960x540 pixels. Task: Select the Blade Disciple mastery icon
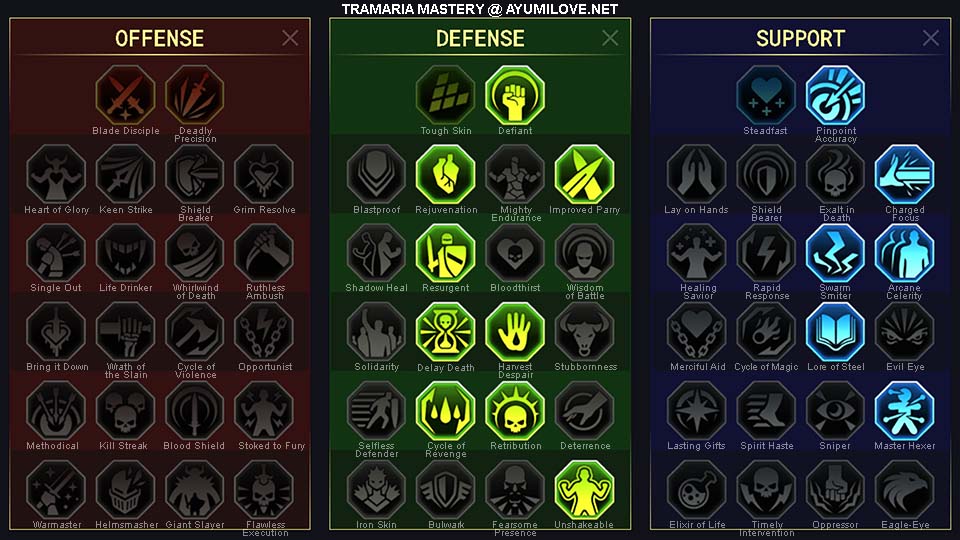(x=126, y=95)
